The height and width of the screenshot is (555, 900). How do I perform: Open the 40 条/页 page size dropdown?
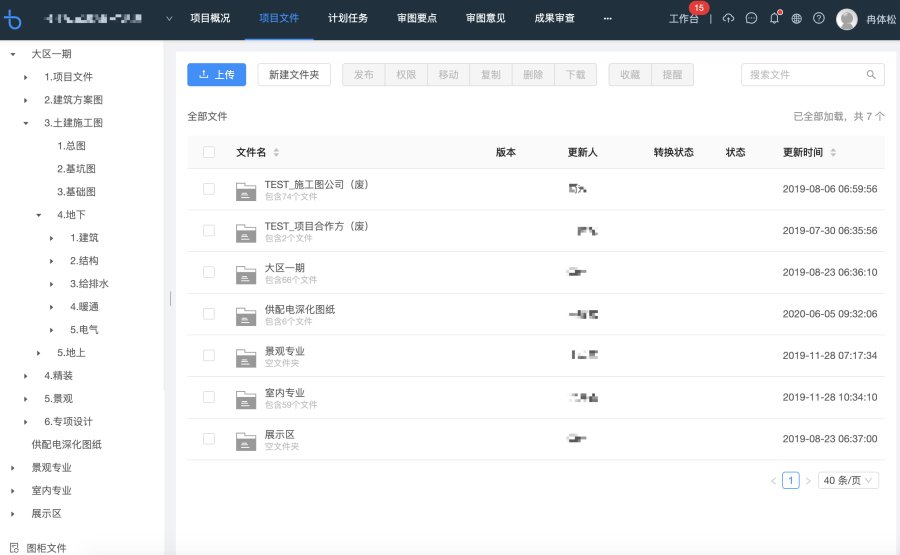(848, 480)
